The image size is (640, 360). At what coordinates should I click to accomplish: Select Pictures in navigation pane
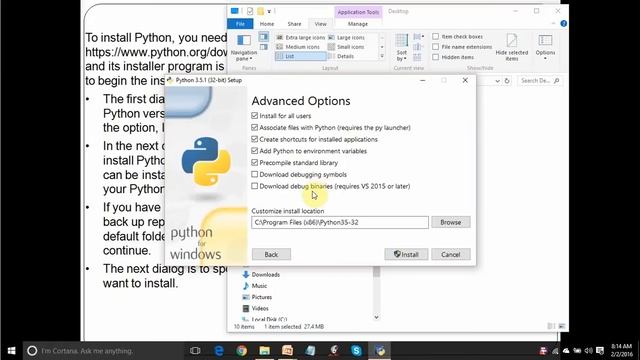pos(257,297)
